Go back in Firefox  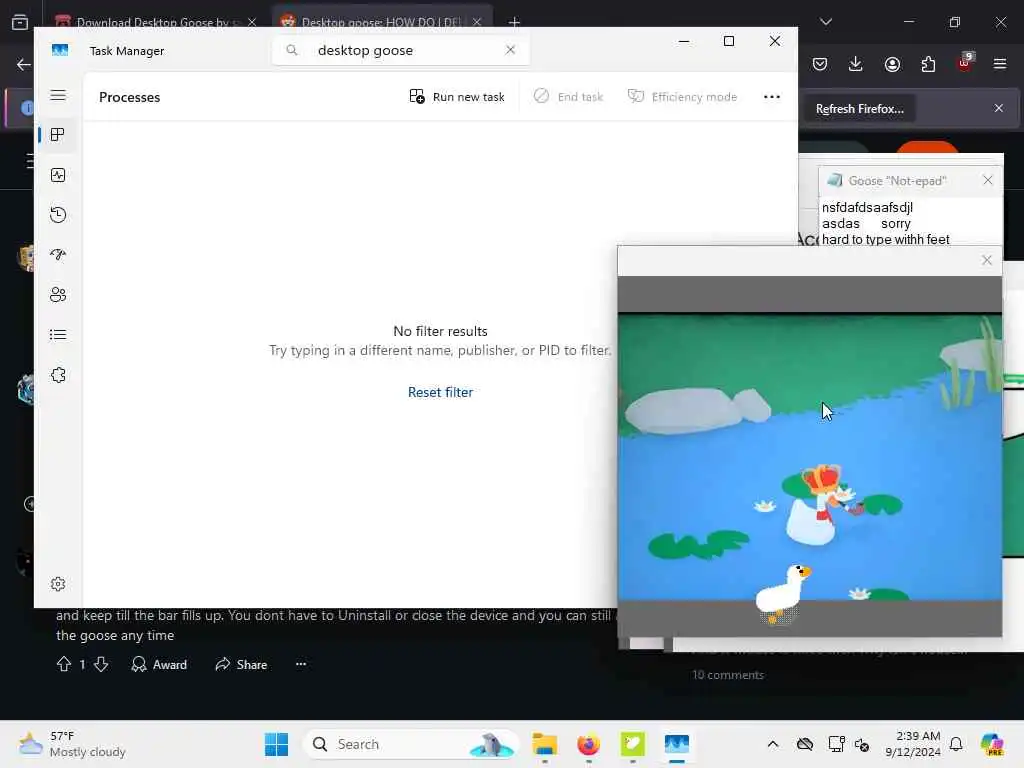tap(24, 64)
